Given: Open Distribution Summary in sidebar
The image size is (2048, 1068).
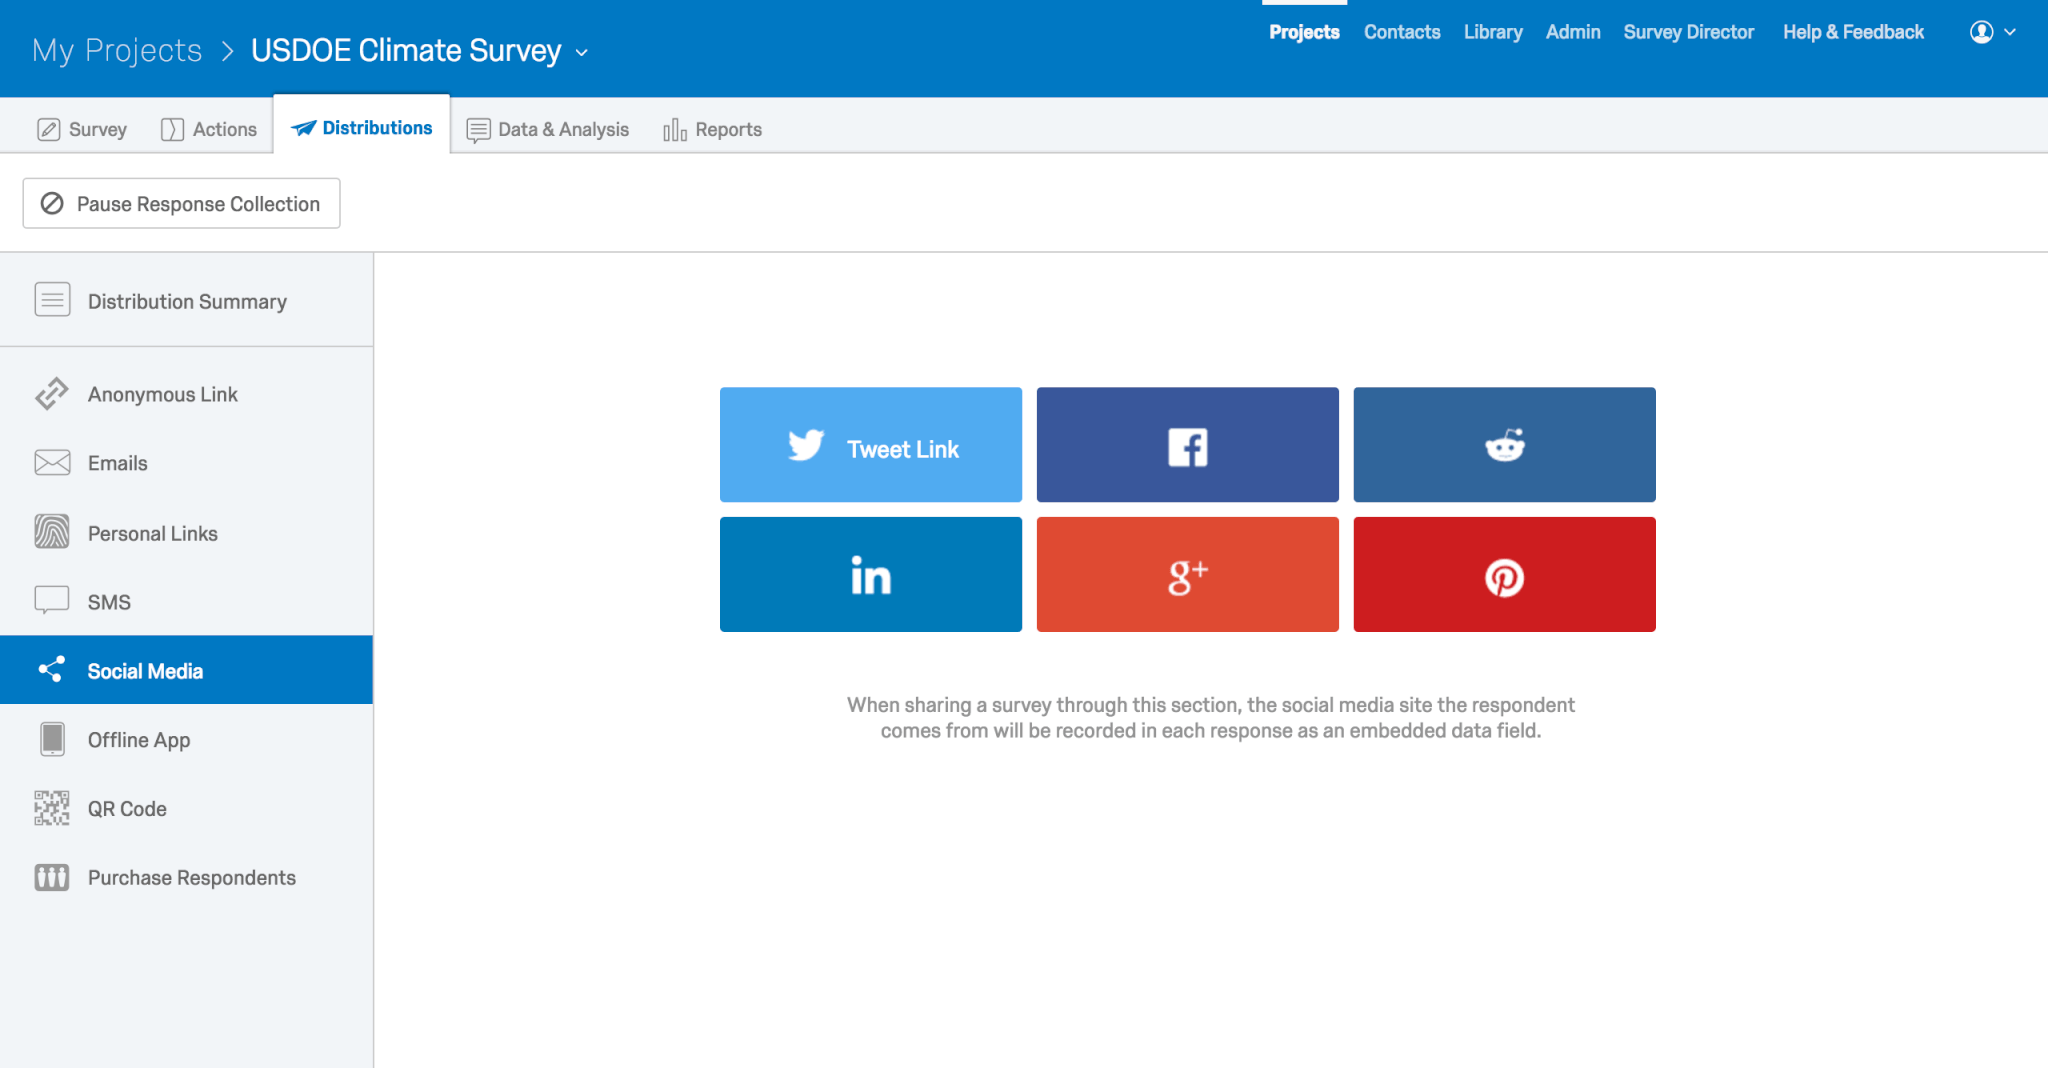Looking at the screenshot, I should pyautogui.click(x=186, y=301).
